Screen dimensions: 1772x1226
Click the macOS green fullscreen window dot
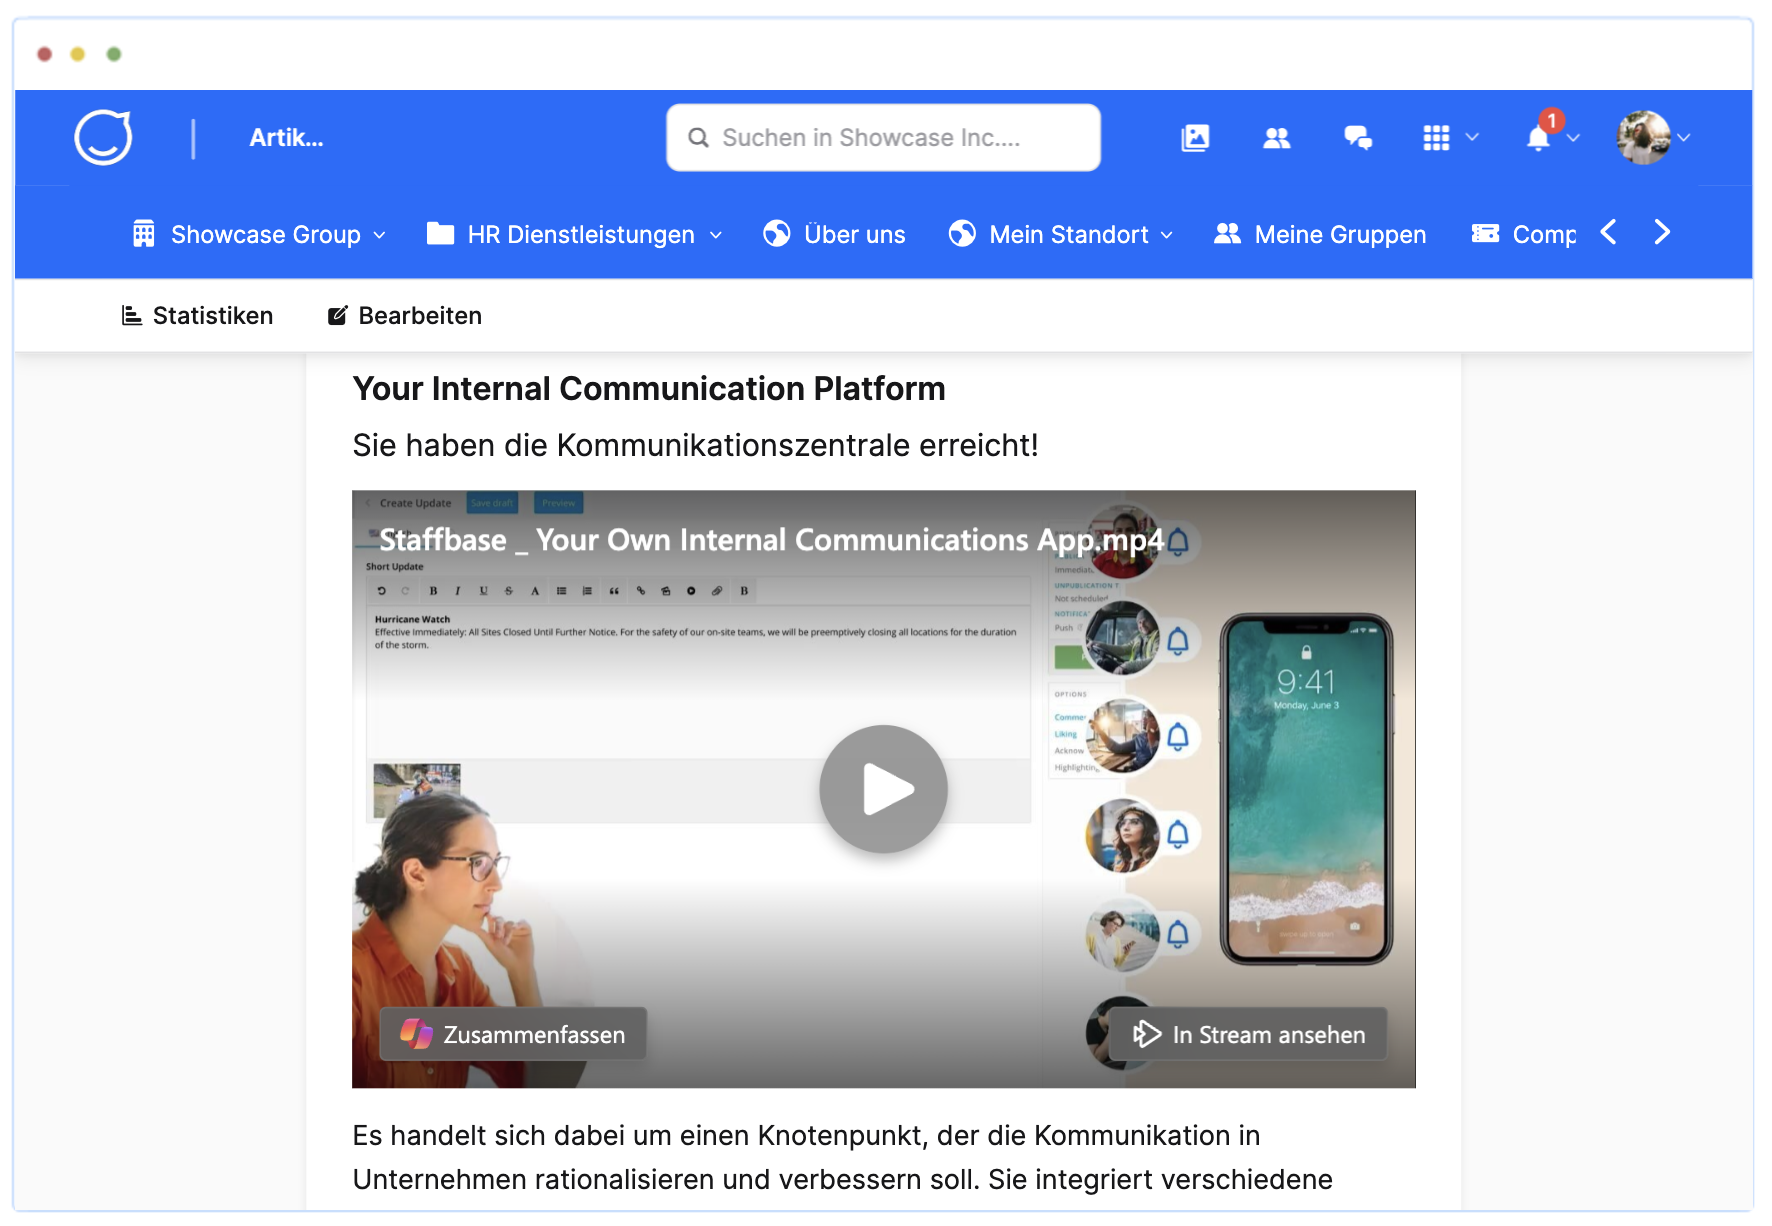pyautogui.click(x=114, y=54)
